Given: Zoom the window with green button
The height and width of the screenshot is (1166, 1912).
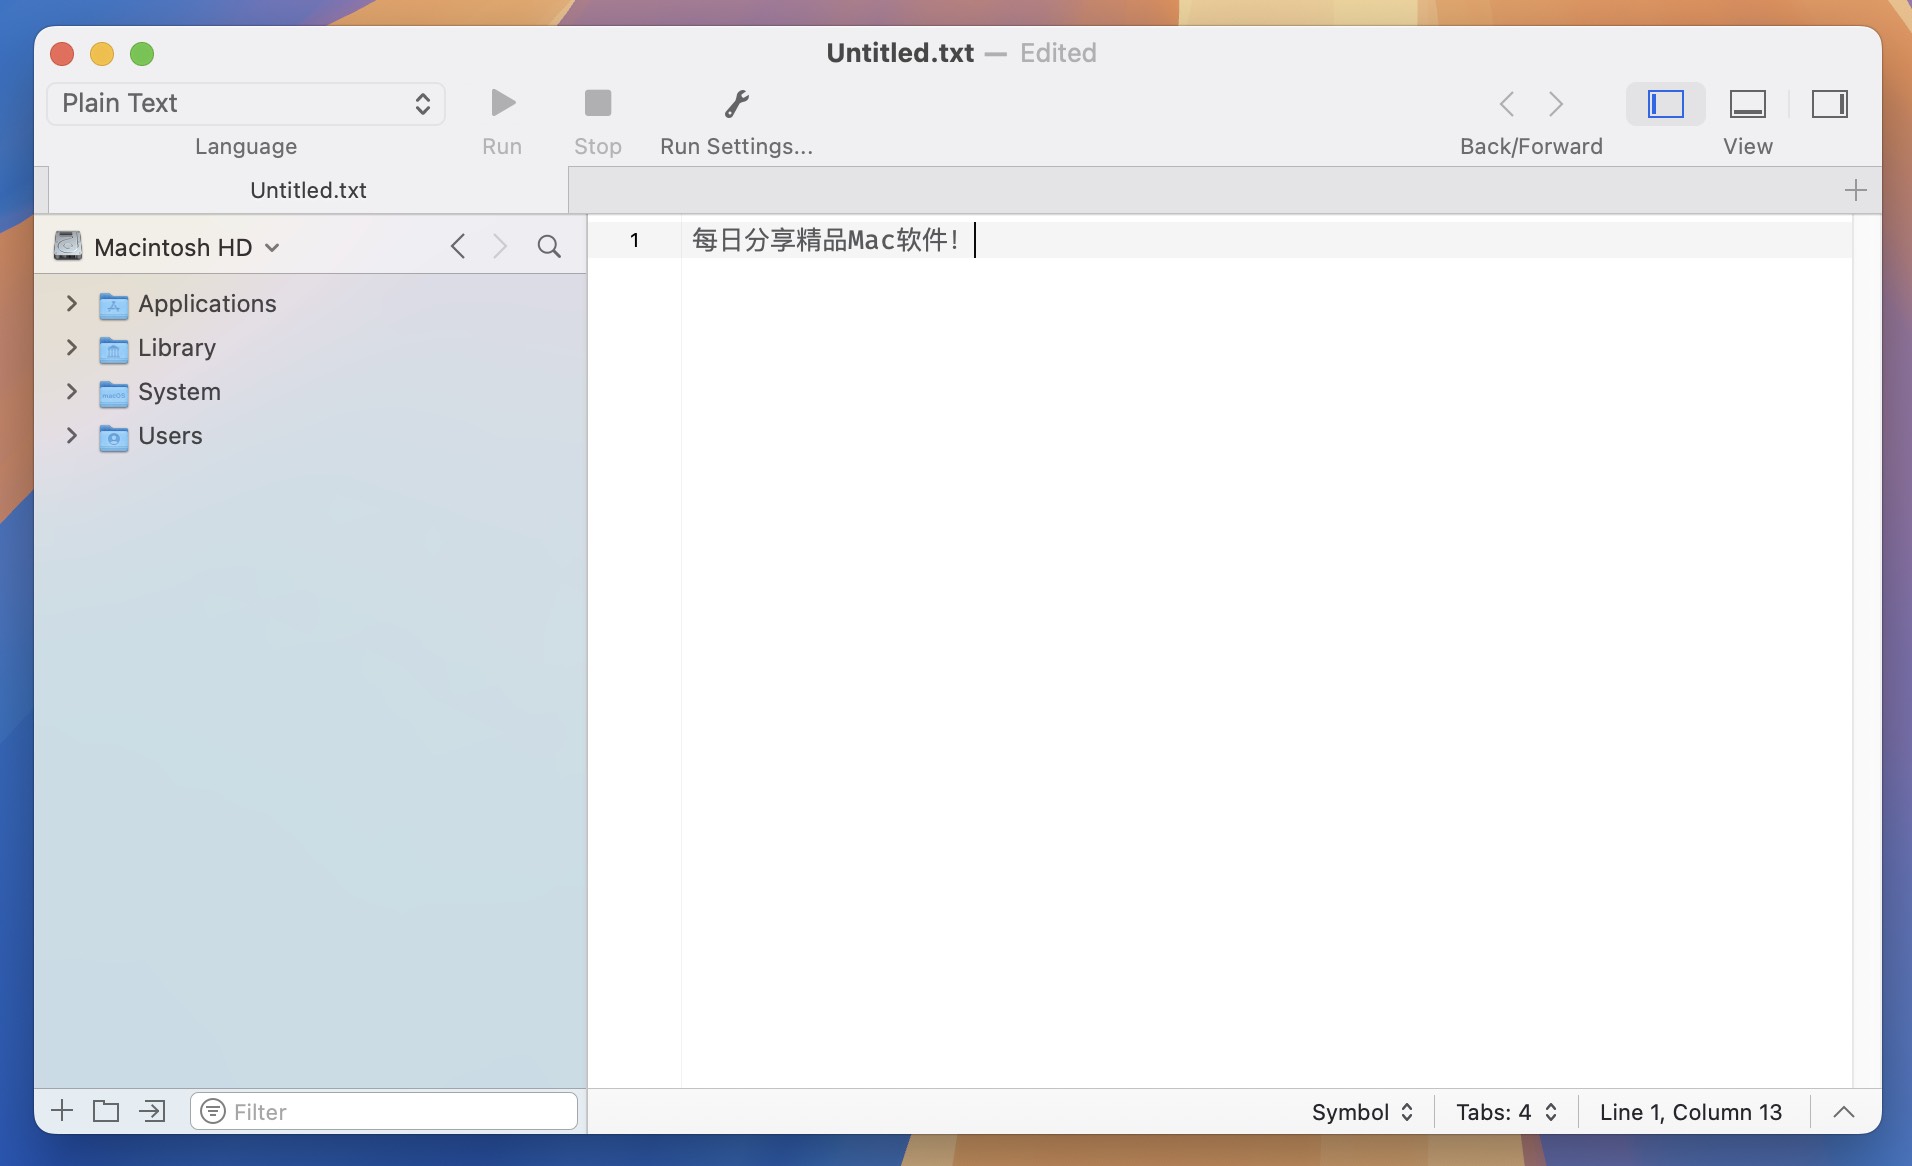Looking at the screenshot, I should [142, 54].
